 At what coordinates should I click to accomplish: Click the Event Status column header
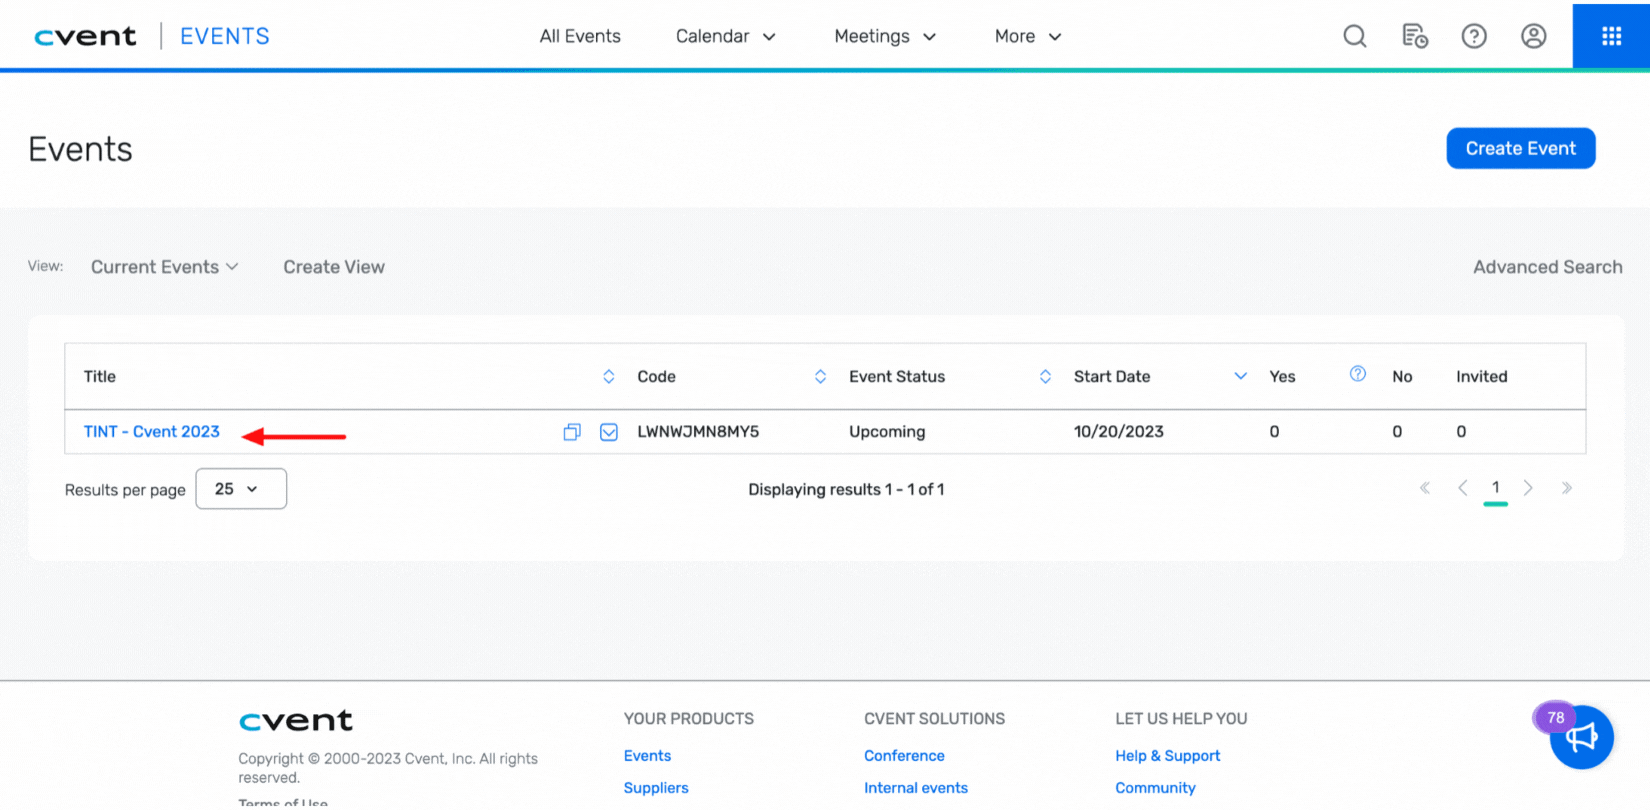pos(897,377)
